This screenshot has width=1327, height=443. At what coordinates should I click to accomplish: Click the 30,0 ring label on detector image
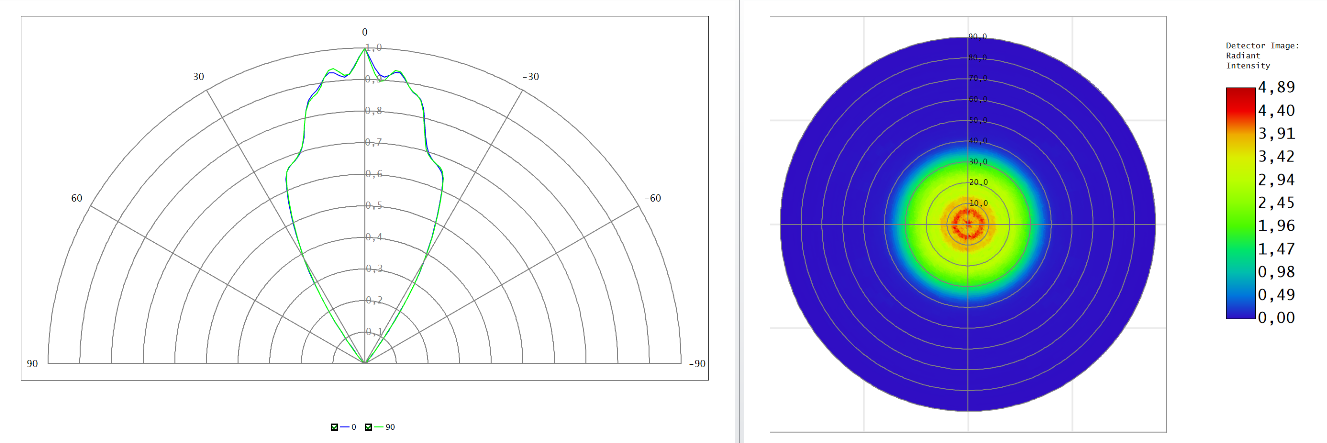pos(978,162)
